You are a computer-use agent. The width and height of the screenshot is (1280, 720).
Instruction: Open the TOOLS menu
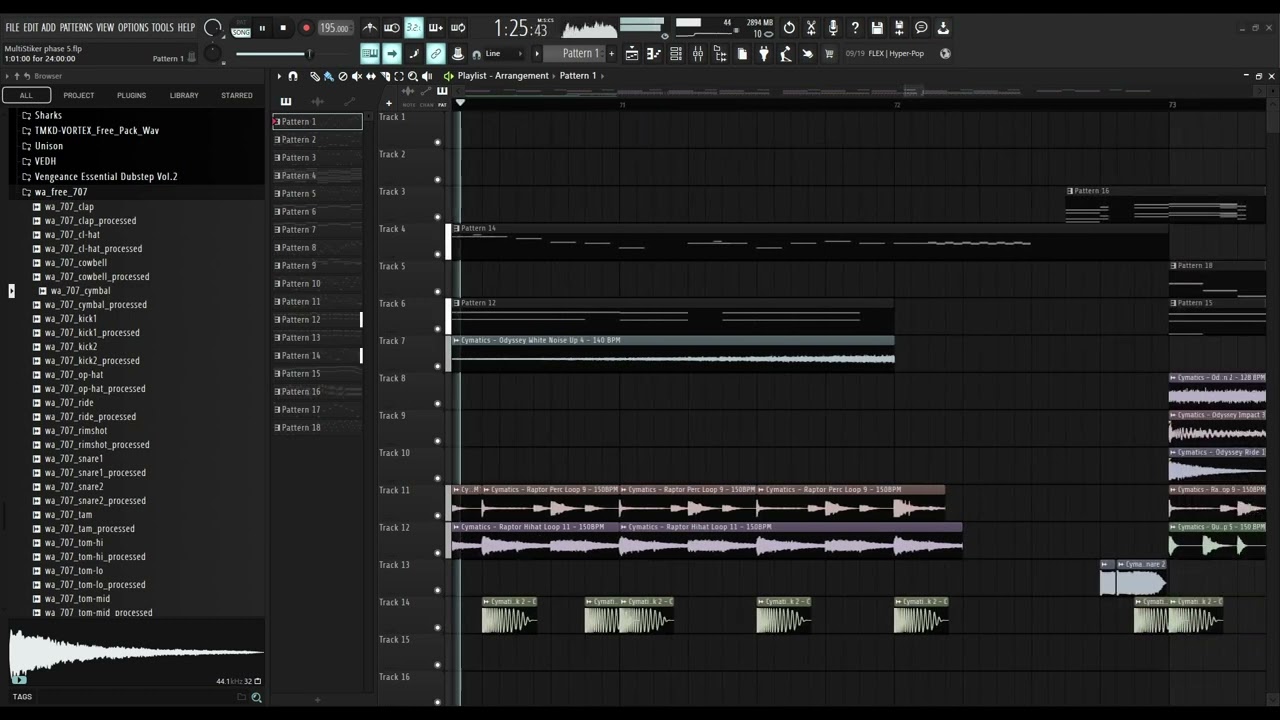163,27
